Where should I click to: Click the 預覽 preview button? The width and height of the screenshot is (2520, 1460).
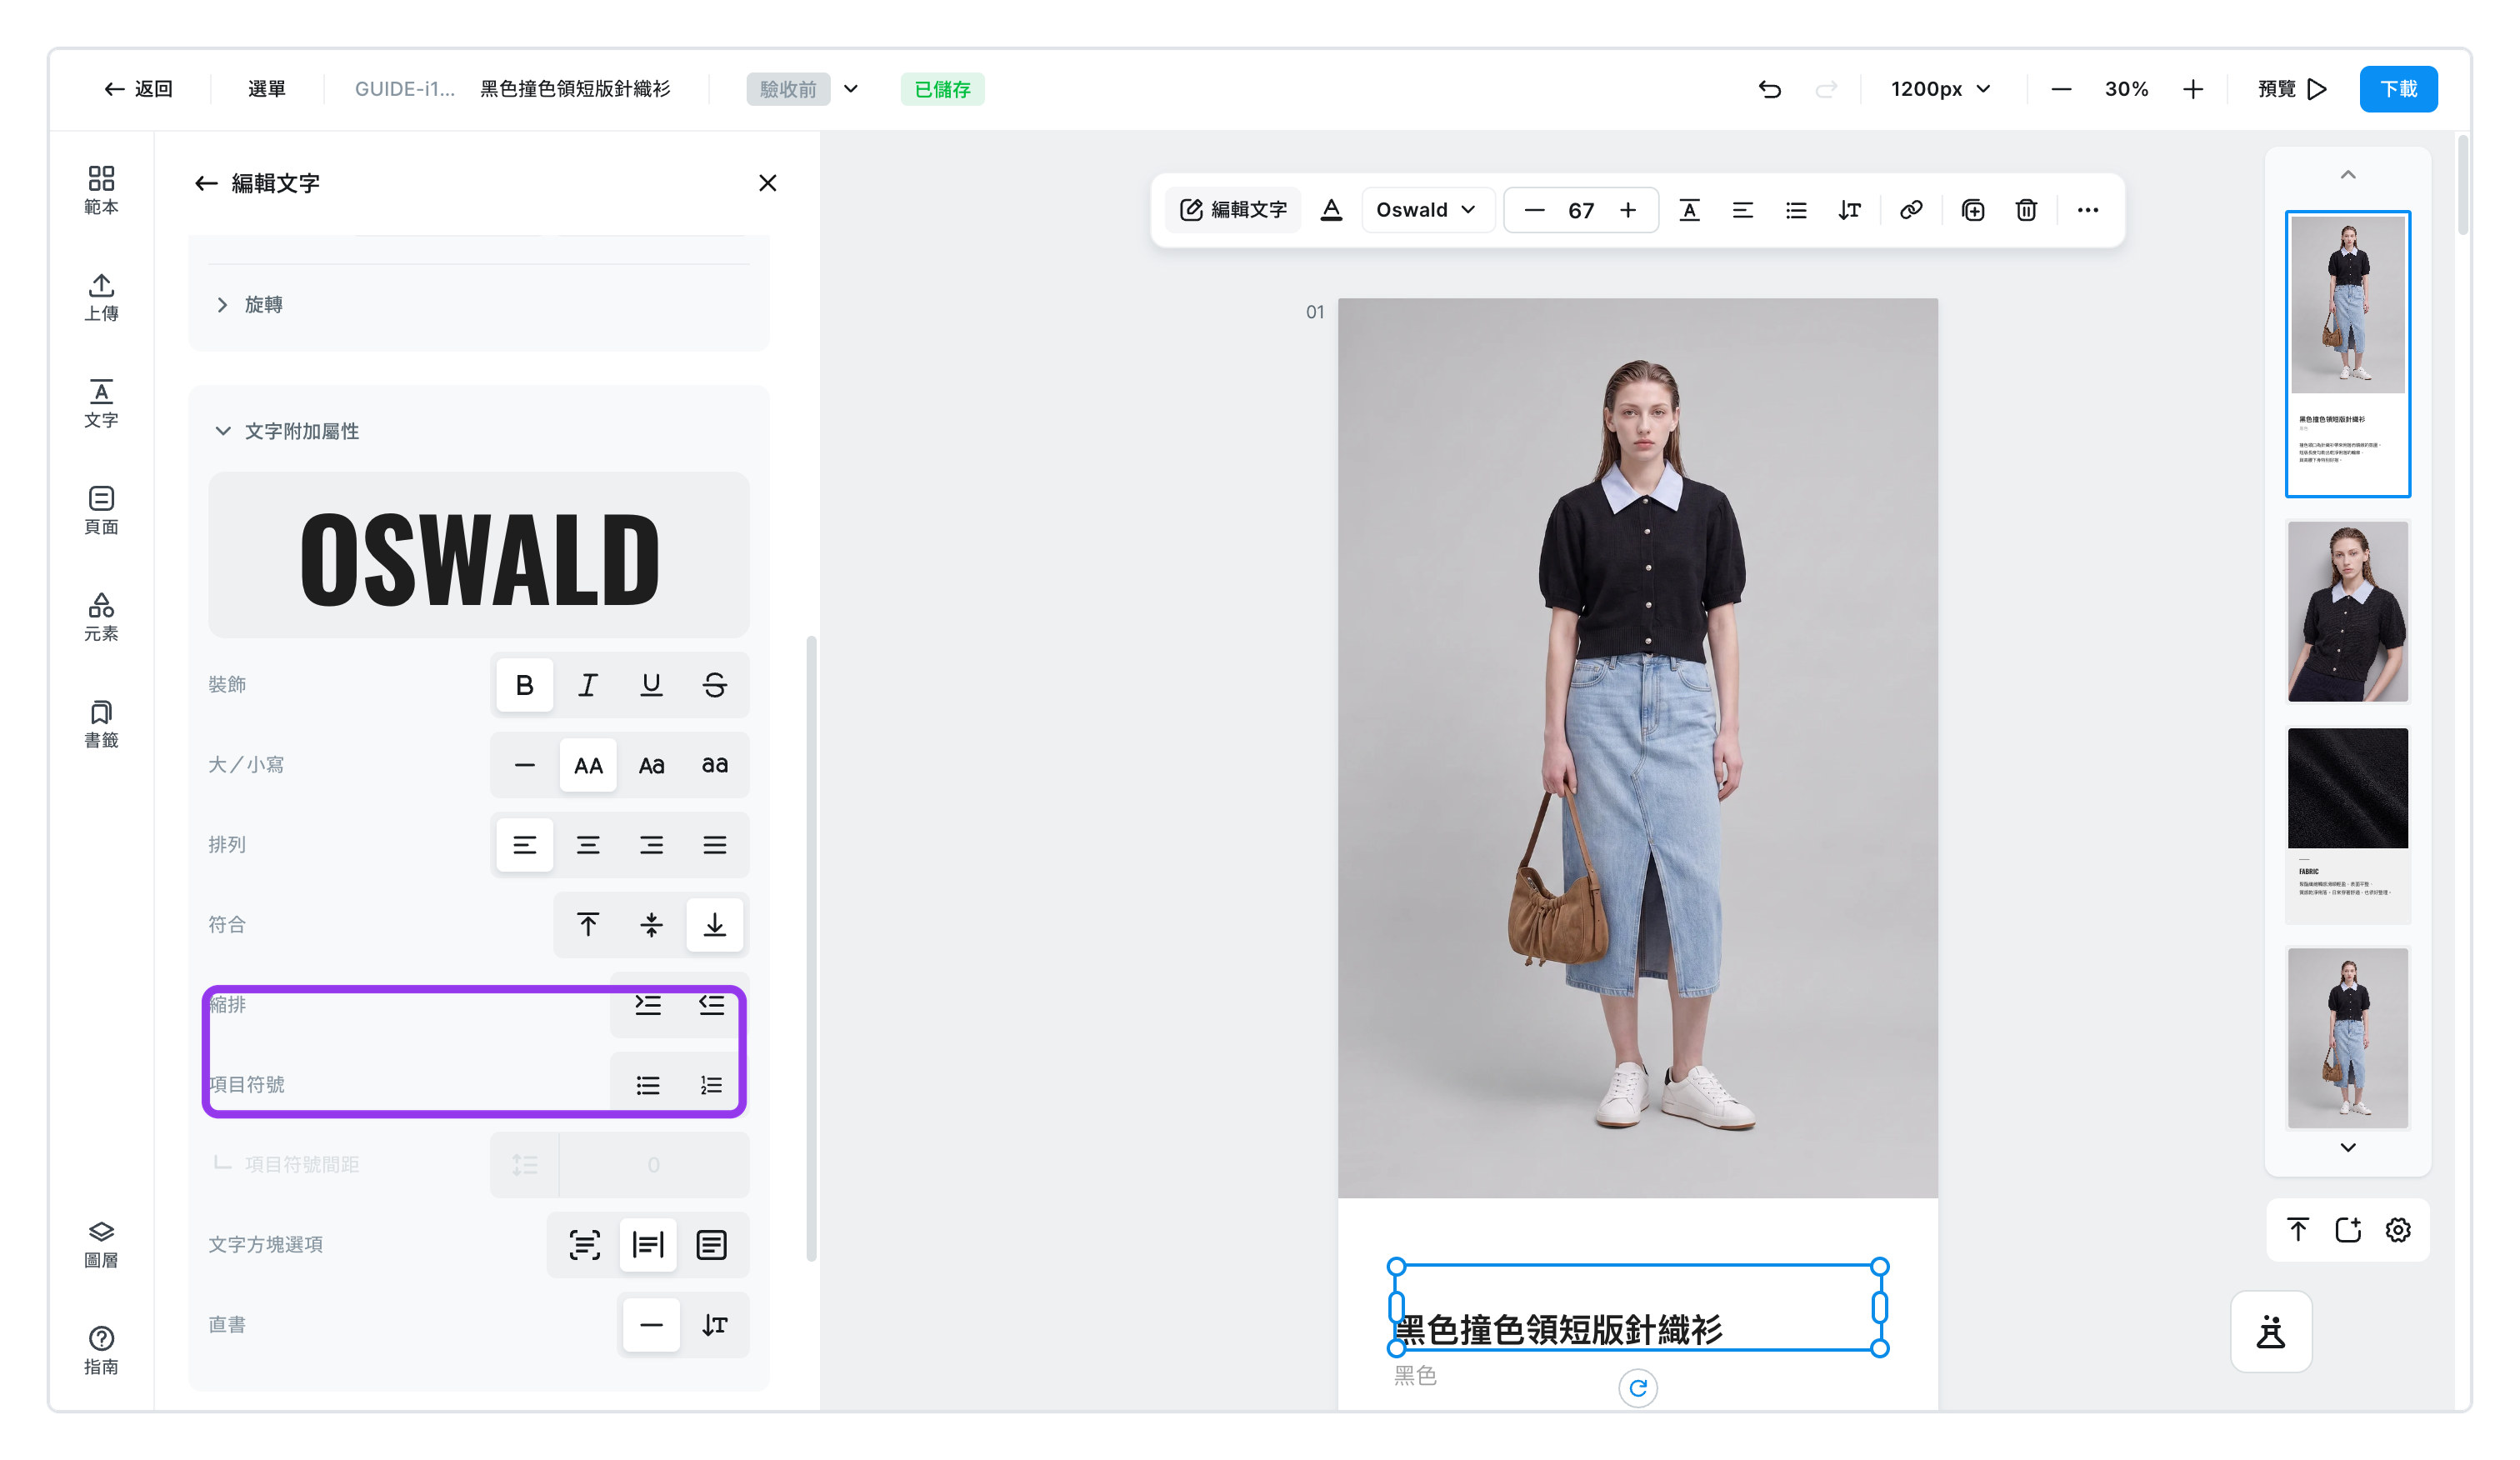click(x=2292, y=89)
